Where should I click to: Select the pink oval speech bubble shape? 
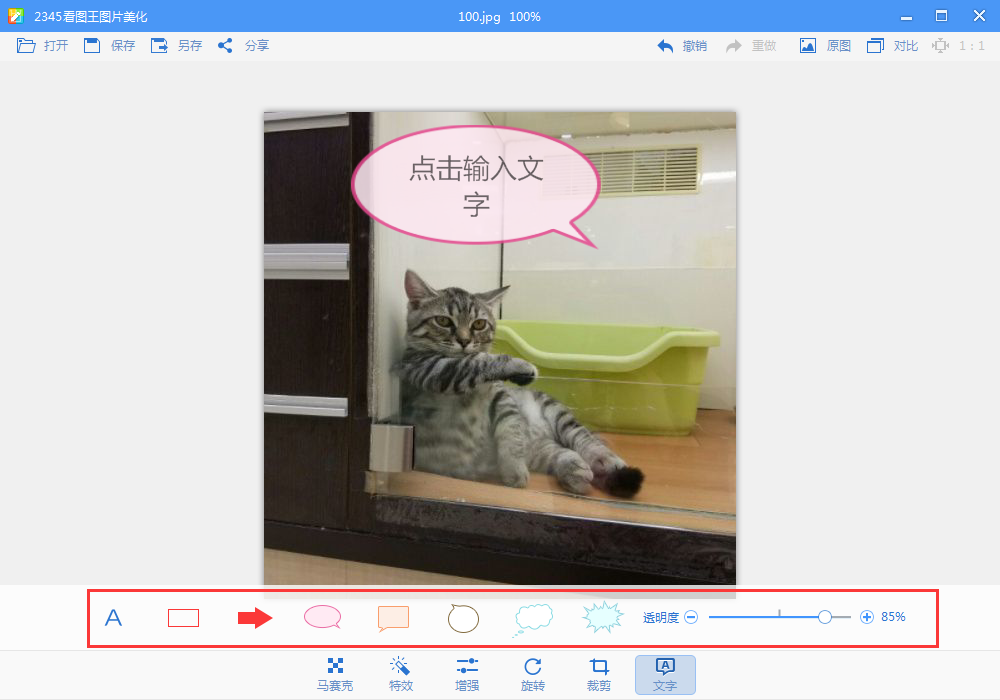[x=323, y=617]
